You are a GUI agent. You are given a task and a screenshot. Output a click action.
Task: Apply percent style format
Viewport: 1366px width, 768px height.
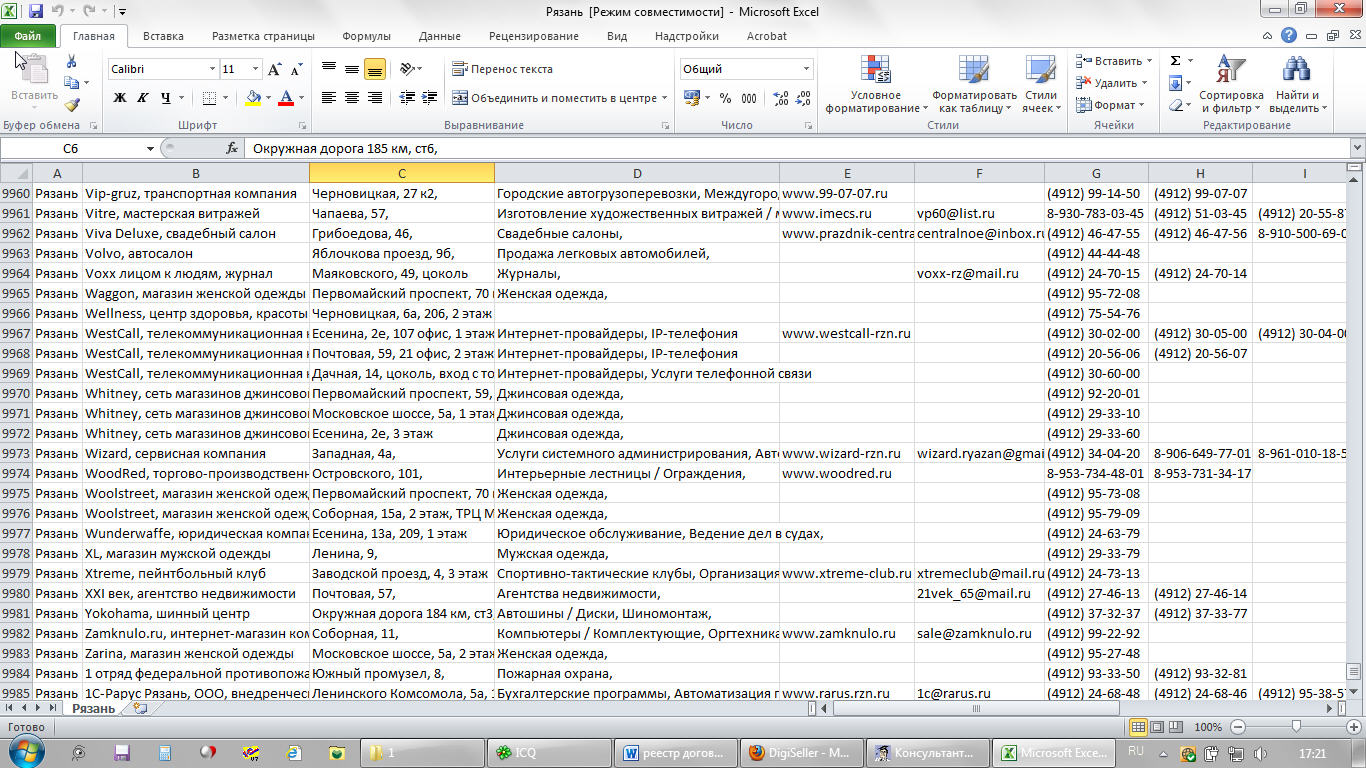[725, 98]
